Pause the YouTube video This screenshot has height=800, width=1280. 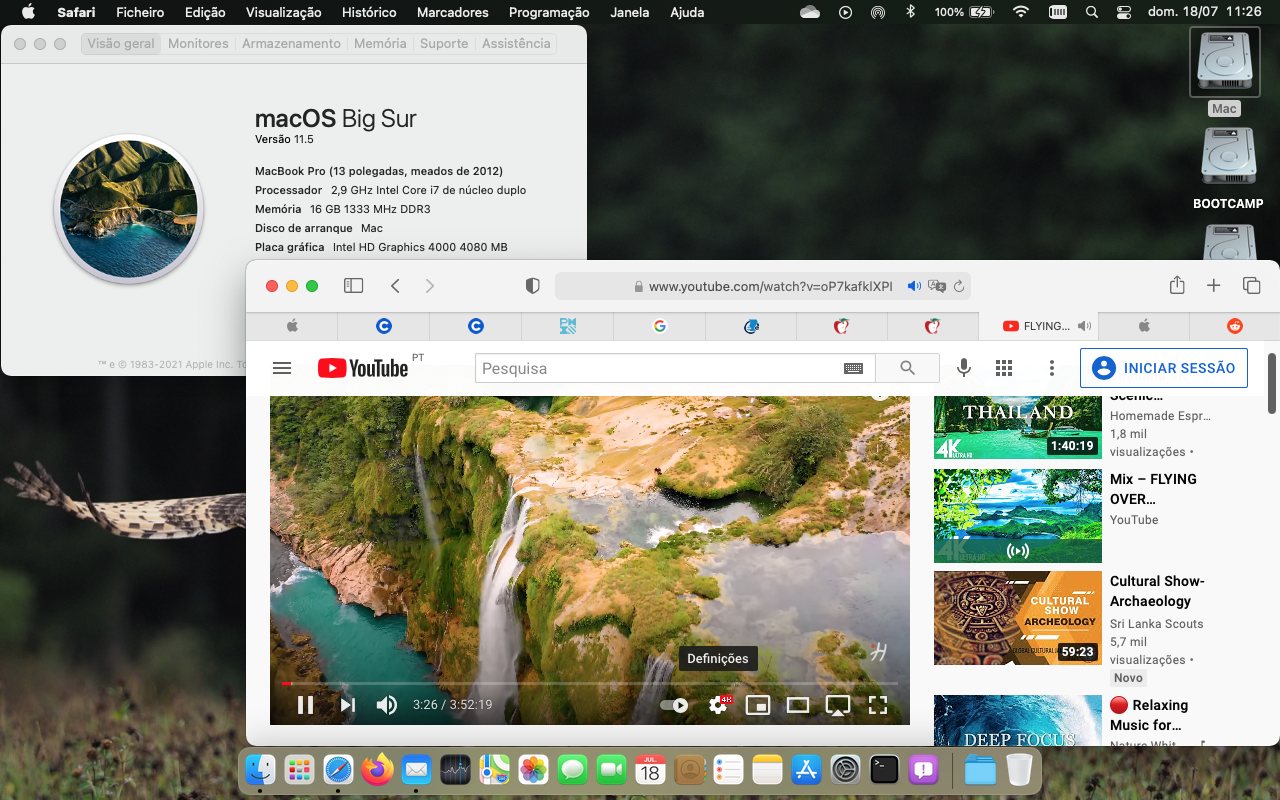coord(306,705)
